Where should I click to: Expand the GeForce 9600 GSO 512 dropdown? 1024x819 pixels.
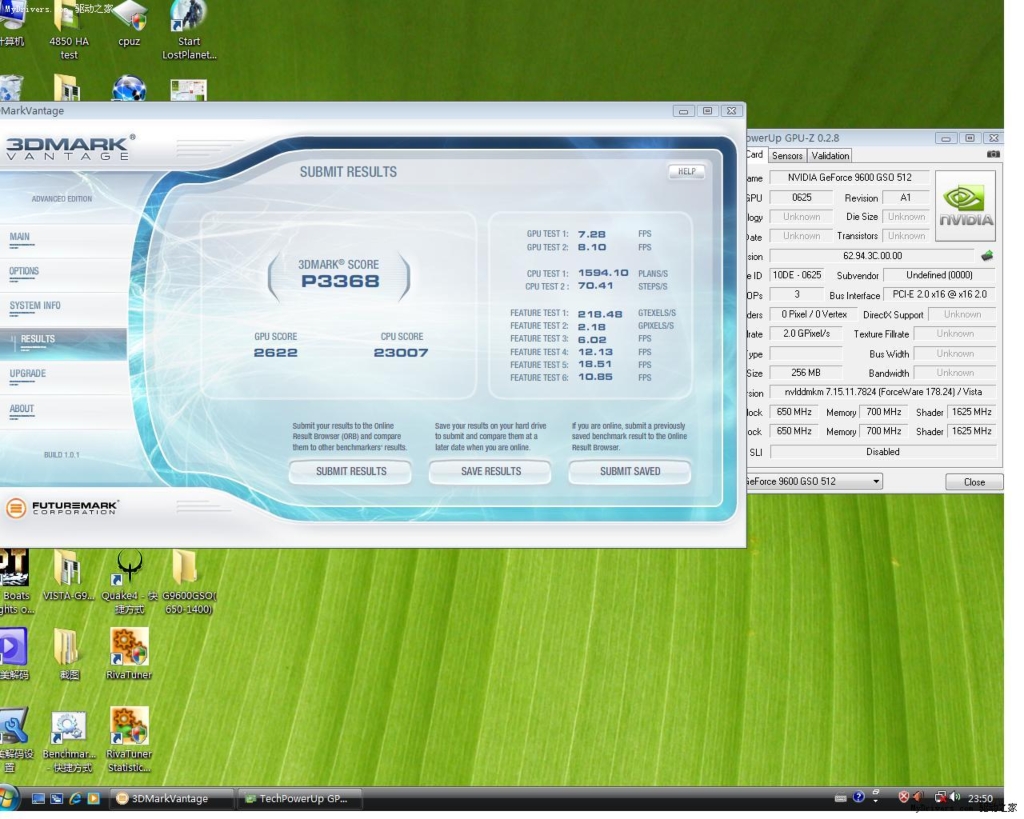[x=876, y=481]
